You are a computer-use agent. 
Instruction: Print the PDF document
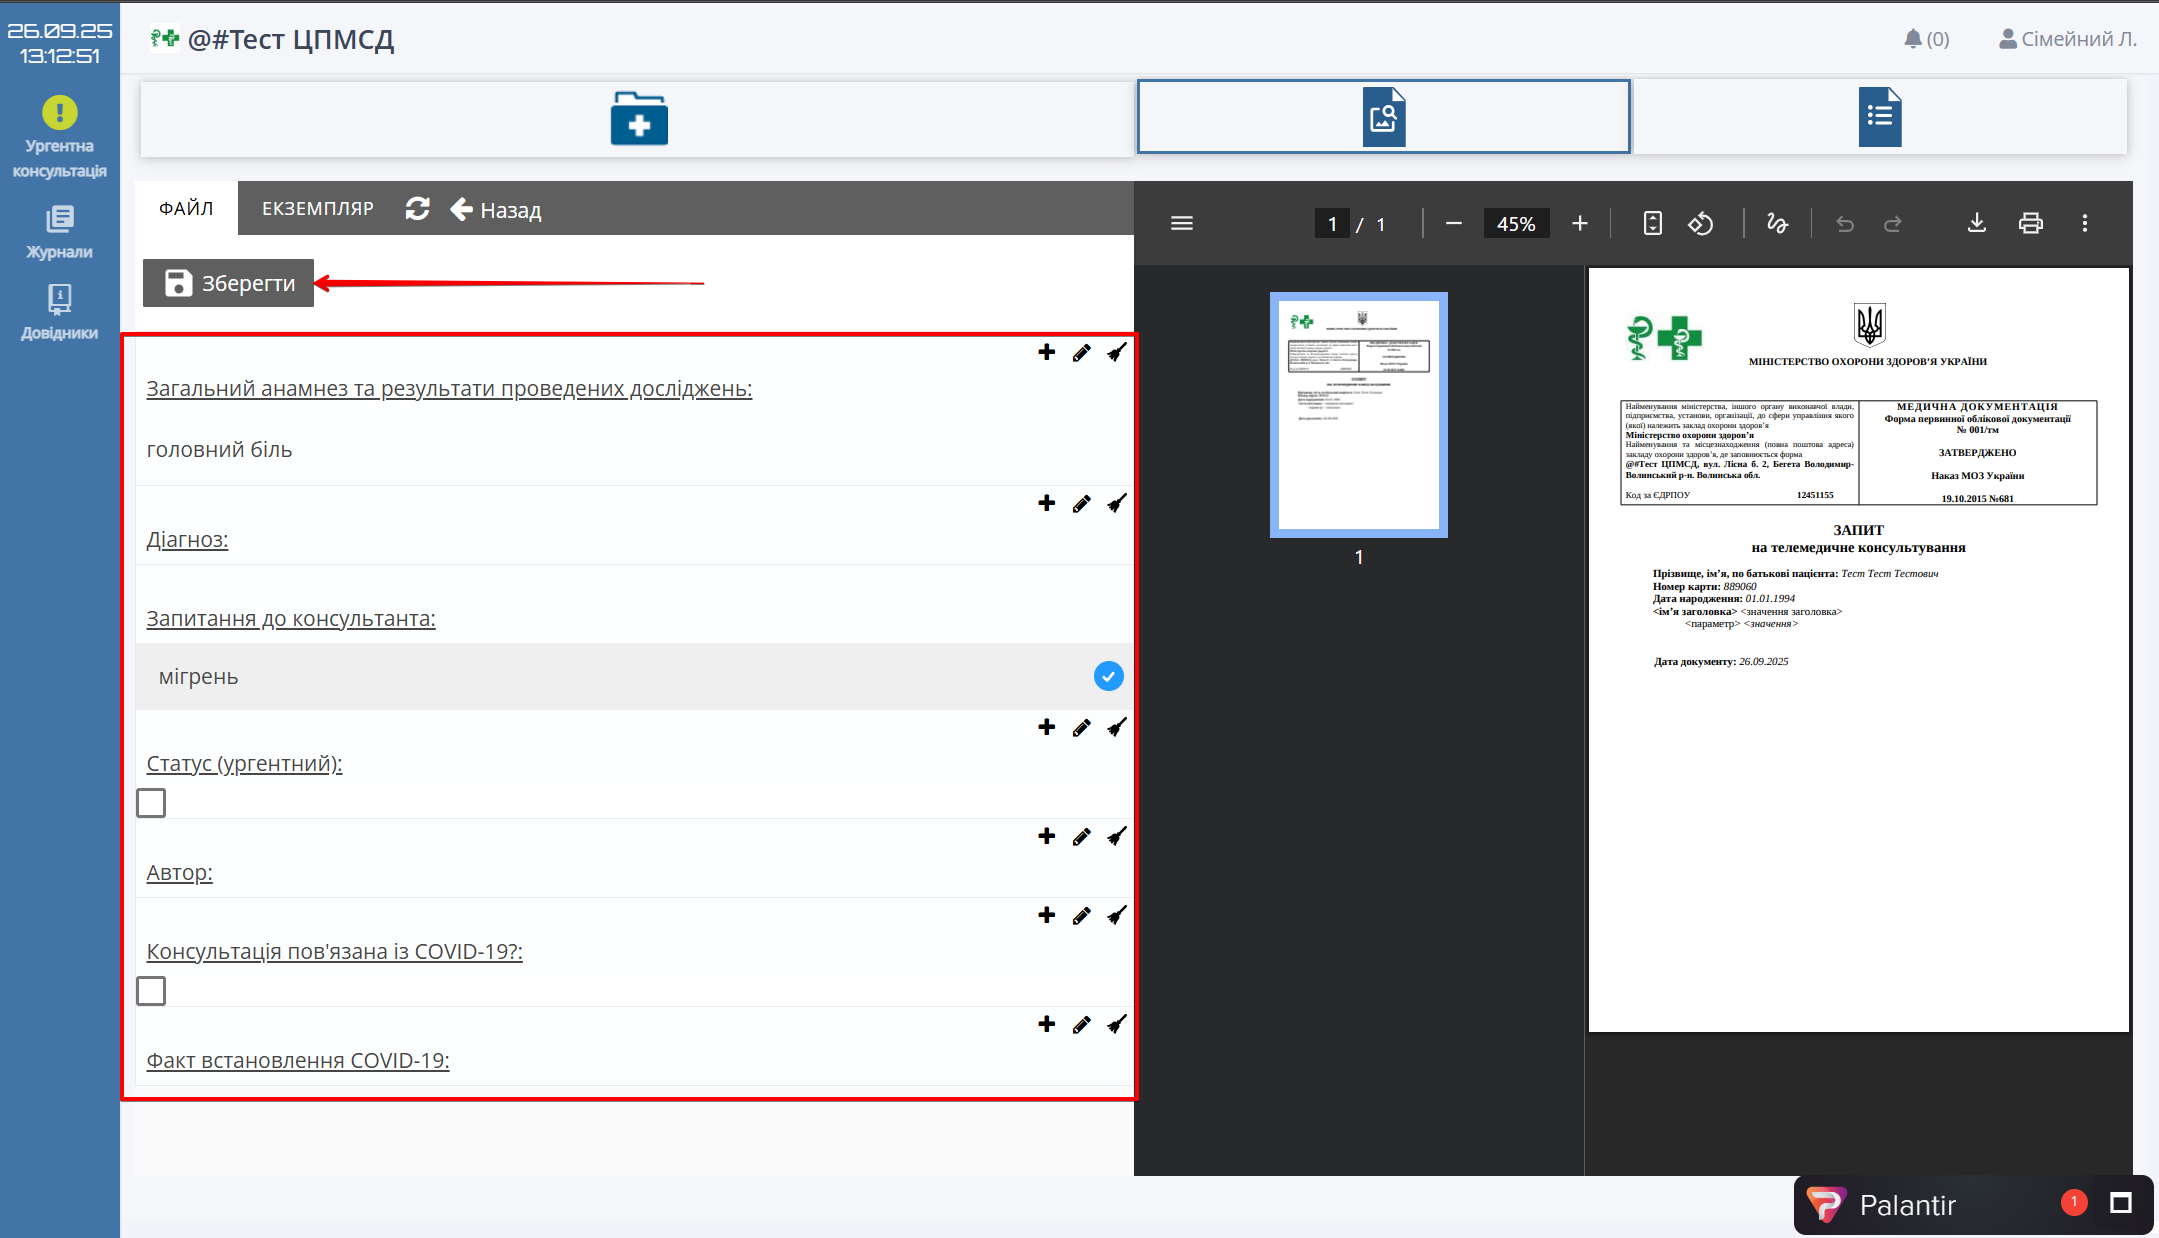coord(2030,224)
